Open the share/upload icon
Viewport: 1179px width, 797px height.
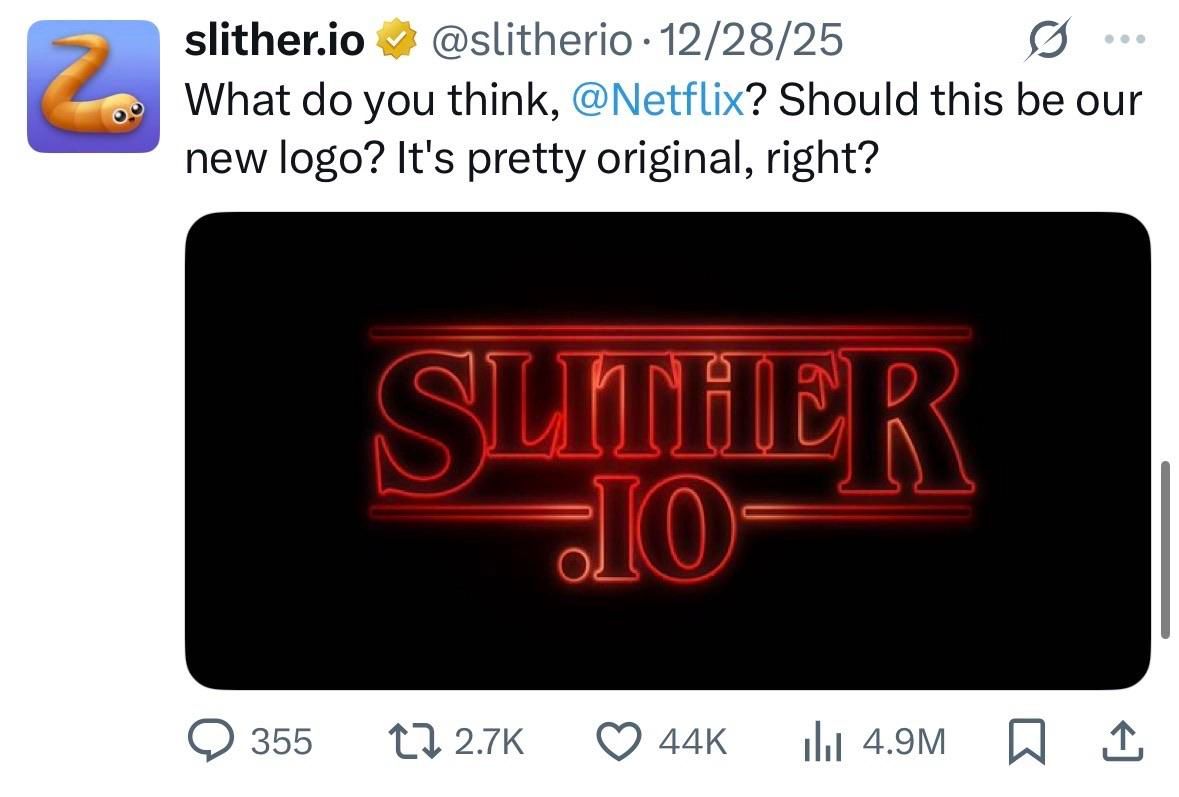[x=1121, y=742]
